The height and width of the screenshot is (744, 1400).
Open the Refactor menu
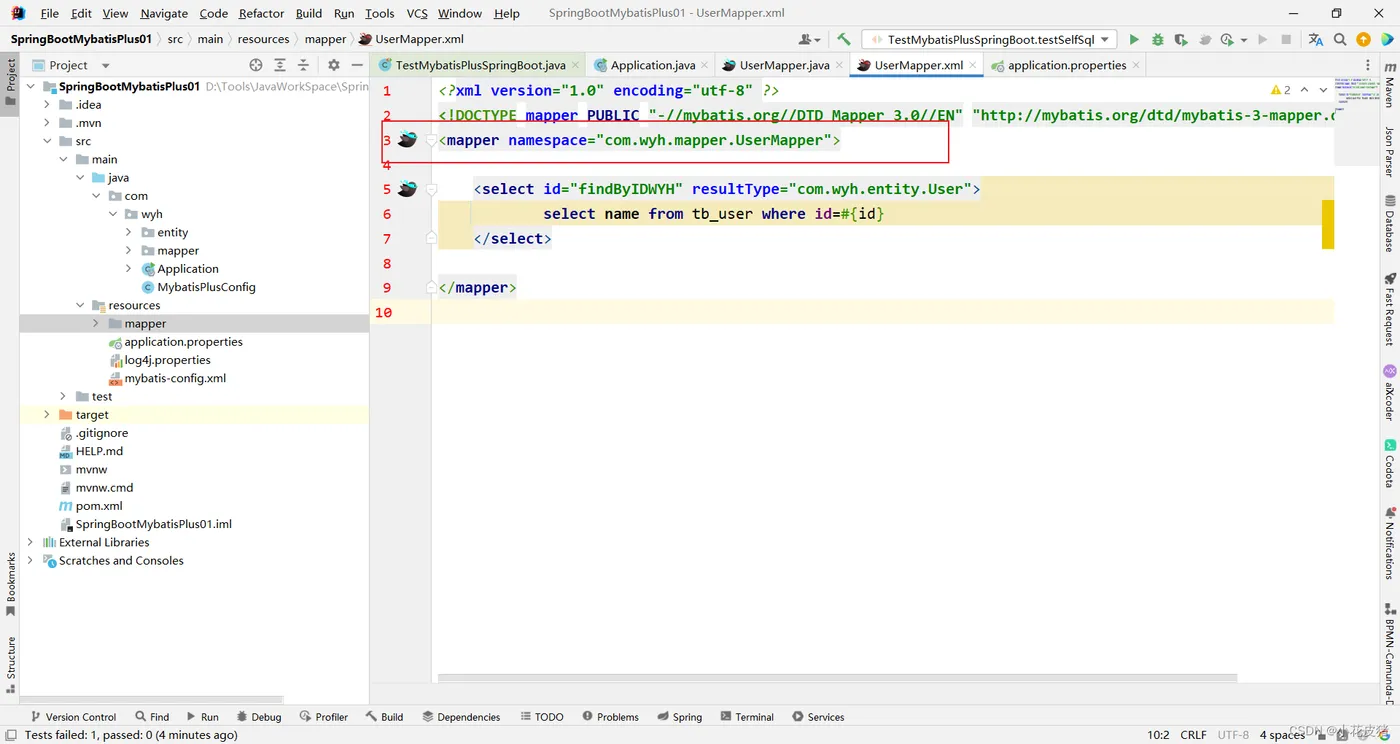click(261, 13)
